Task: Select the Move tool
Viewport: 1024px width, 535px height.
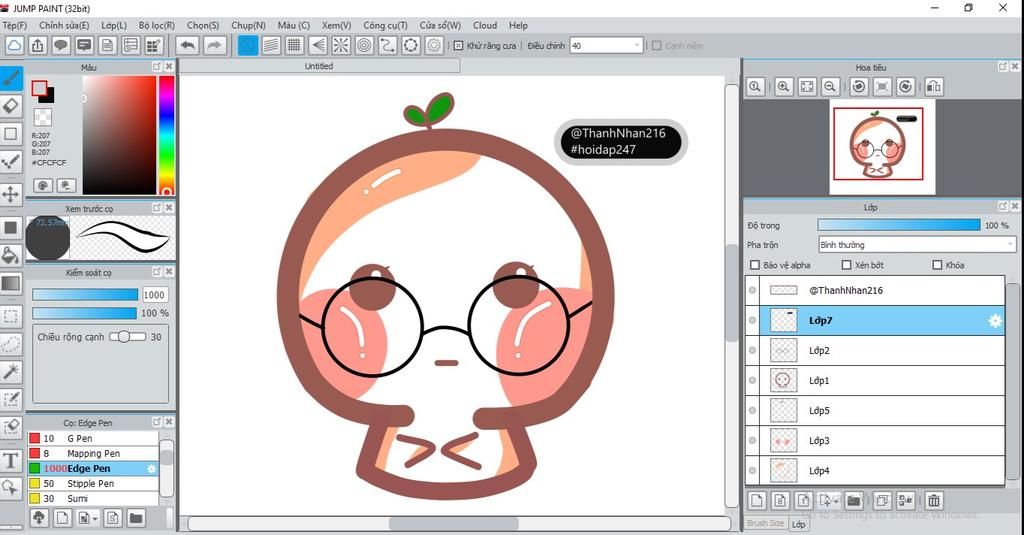Action: (x=11, y=194)
